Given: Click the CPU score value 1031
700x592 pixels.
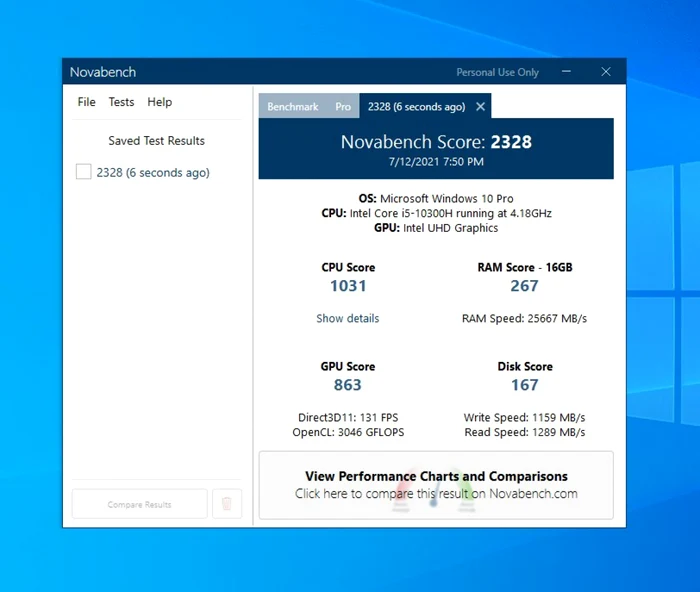Looking at the screenshot, I should point(348,286).
